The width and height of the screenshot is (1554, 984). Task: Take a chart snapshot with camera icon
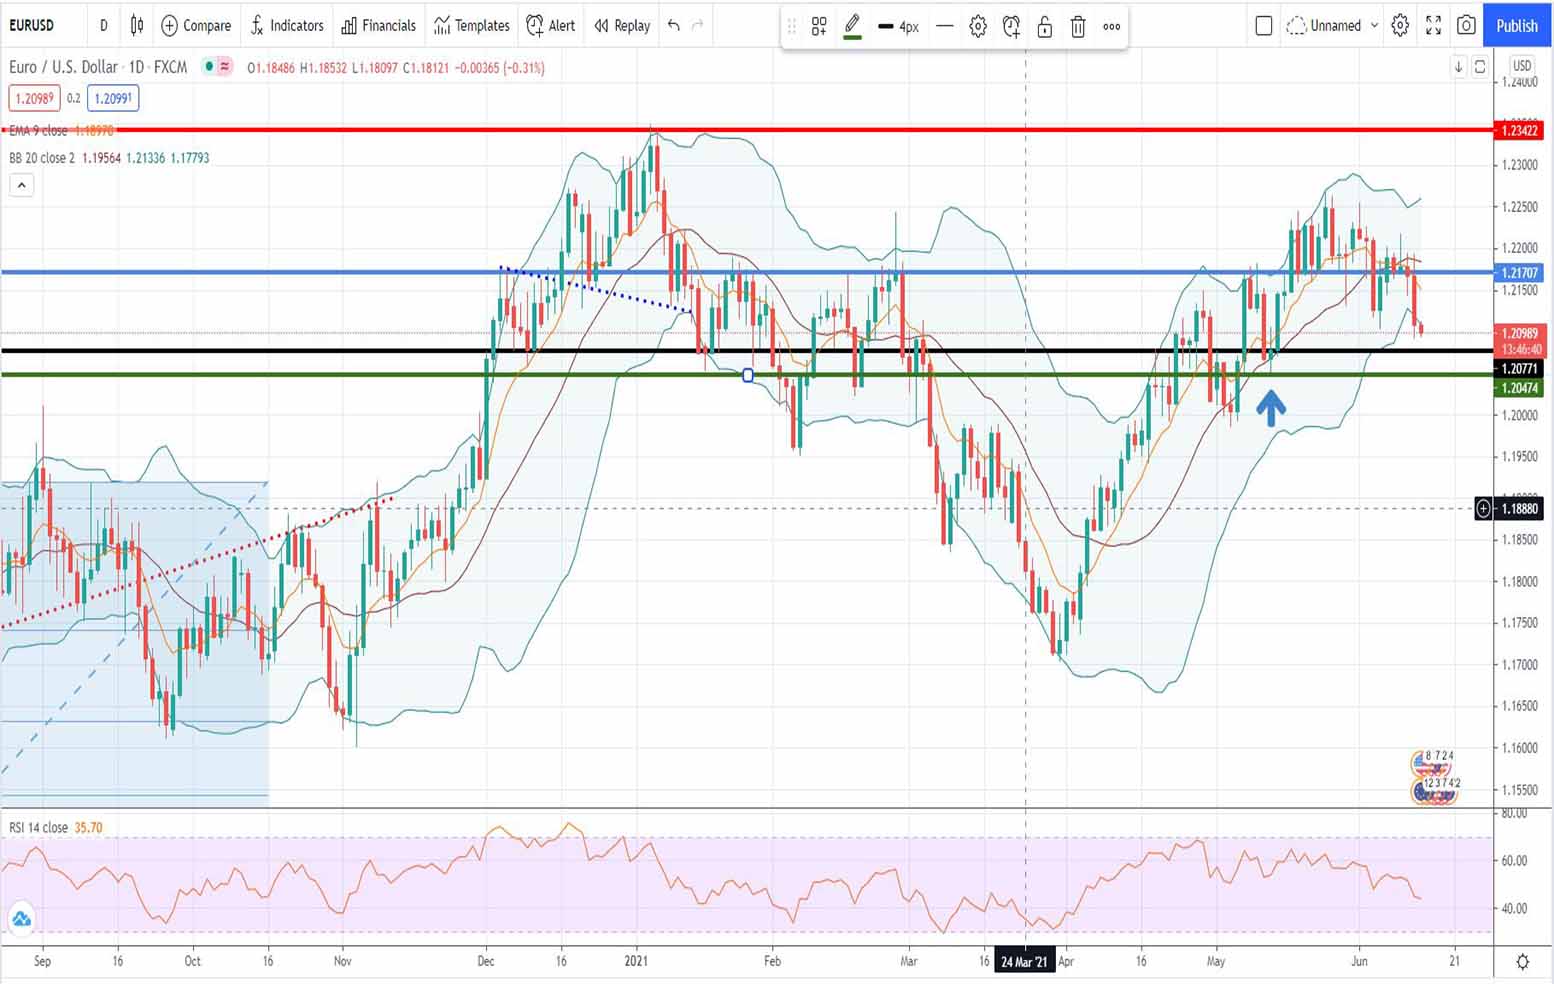[1466, 25]
